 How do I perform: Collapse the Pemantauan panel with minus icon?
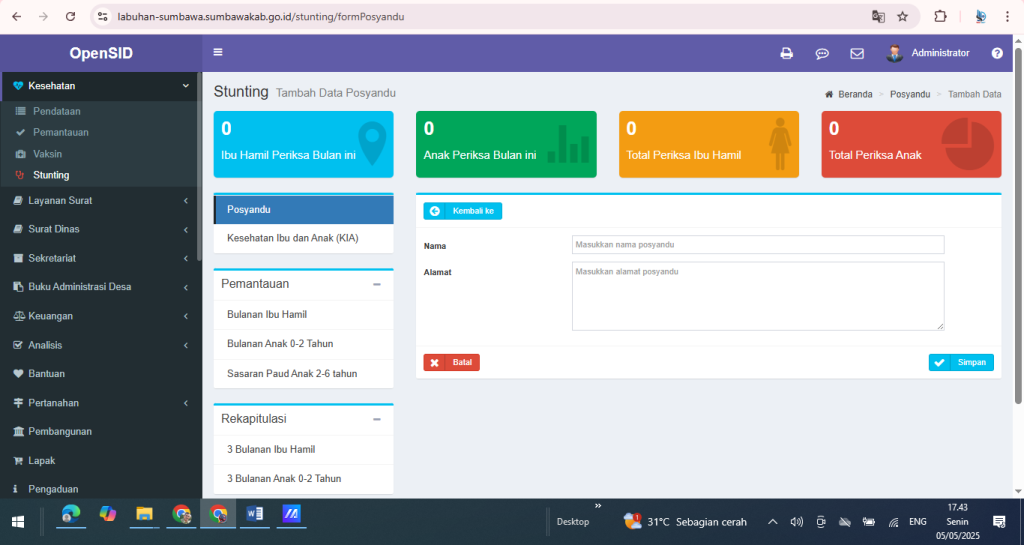click(377, 285)
